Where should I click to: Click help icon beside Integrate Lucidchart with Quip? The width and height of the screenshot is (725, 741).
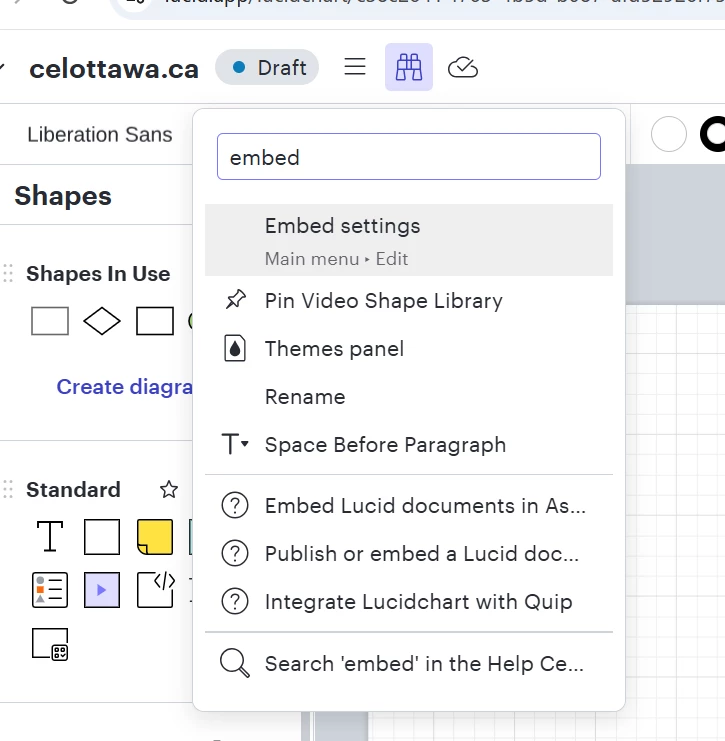pyautogui.click(x=235, y=602)
